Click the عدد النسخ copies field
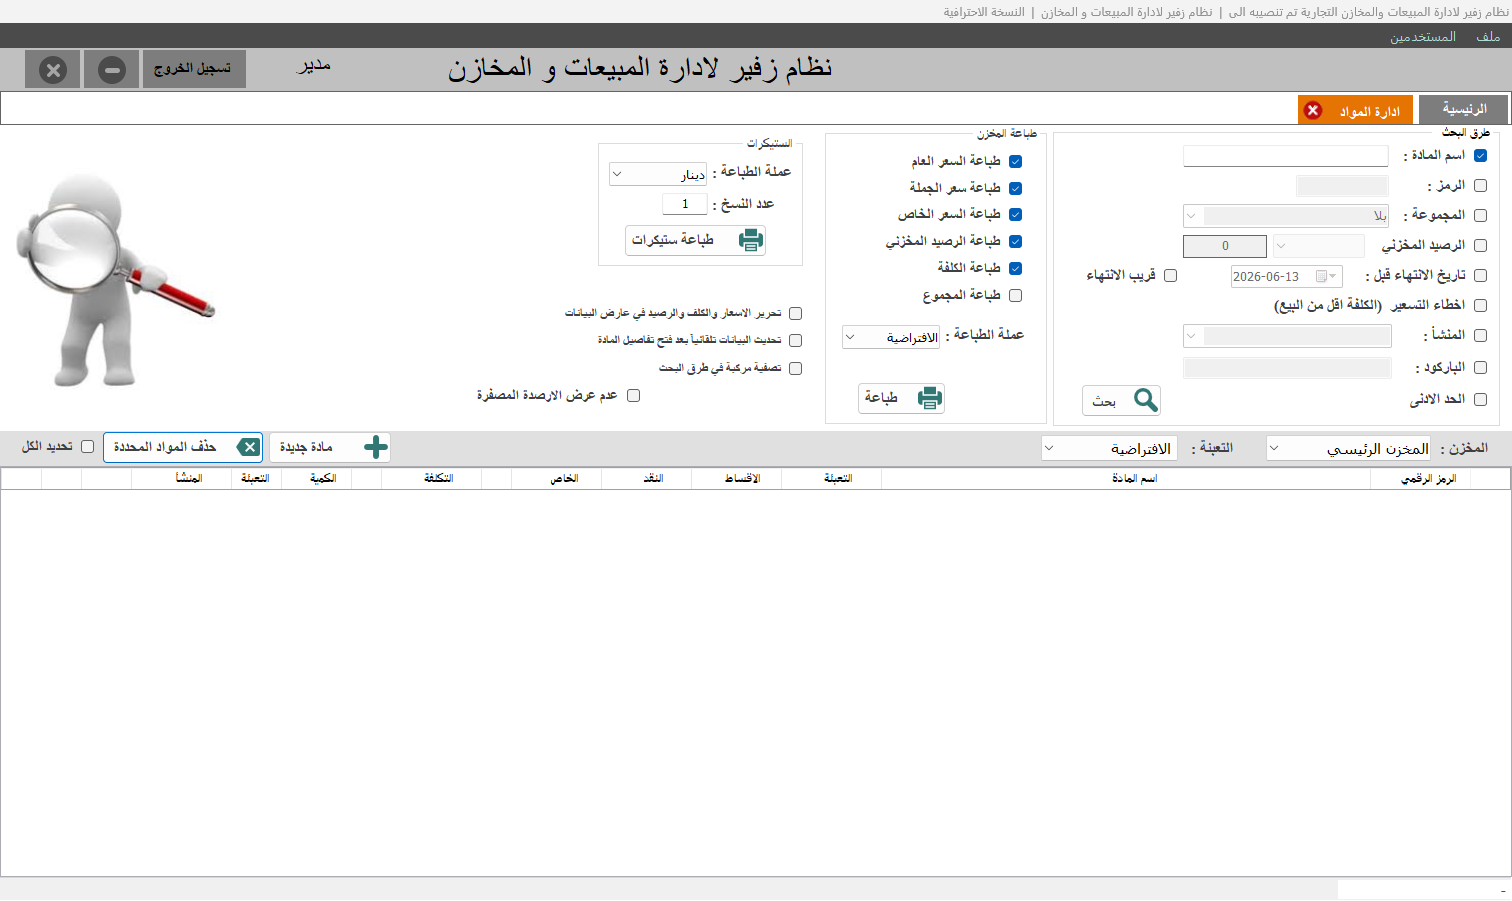Viewport: 1512px width, 901px height. (x=685, y=204)
